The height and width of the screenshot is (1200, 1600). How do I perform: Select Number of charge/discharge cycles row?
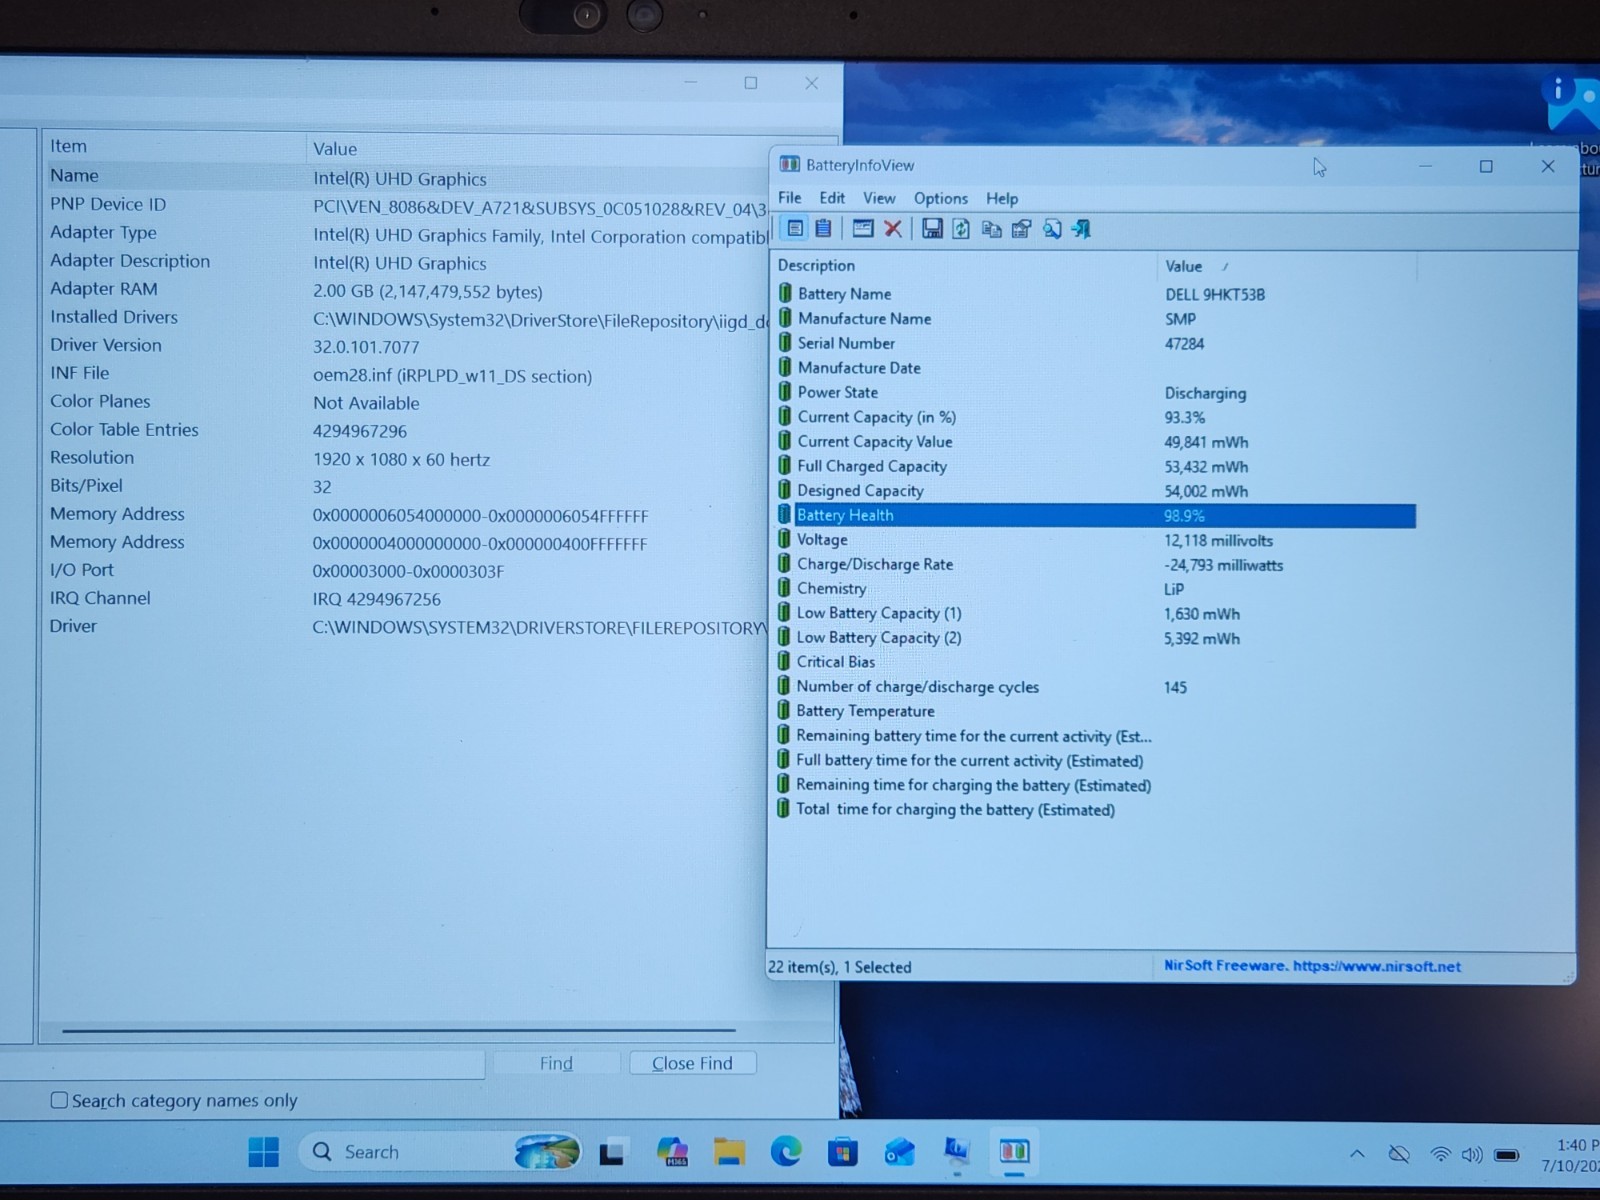[x=1095, y=687]
